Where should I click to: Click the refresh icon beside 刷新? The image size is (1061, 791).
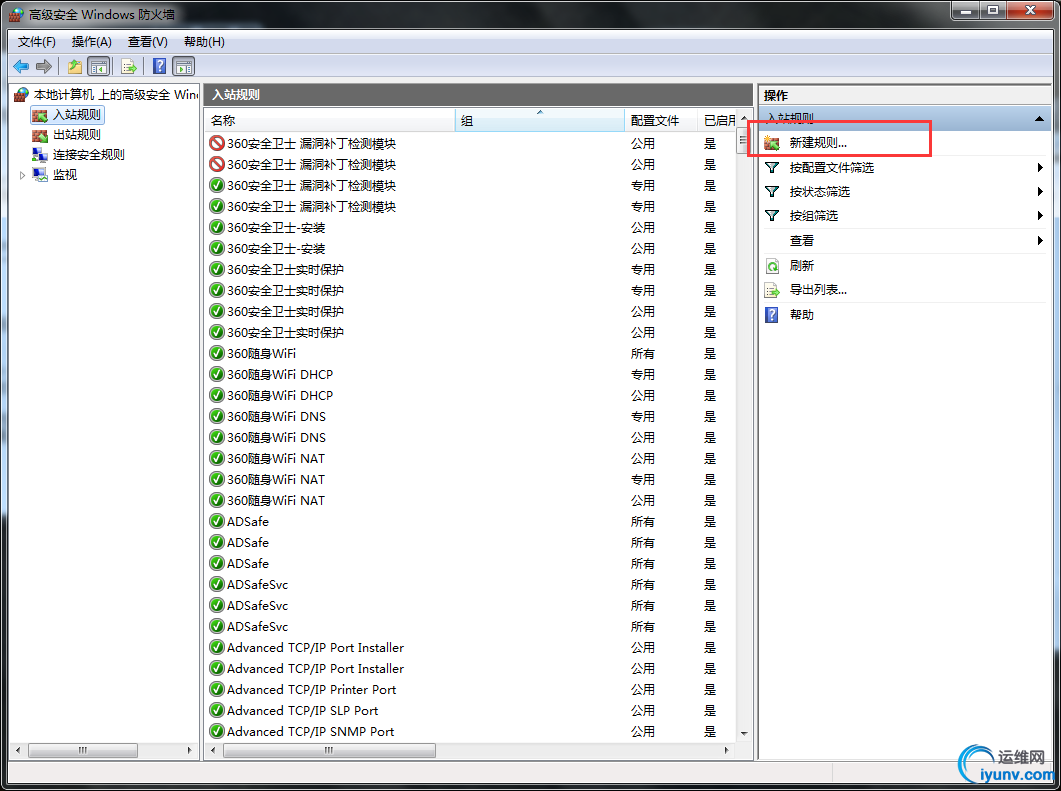tap(772, 266)
